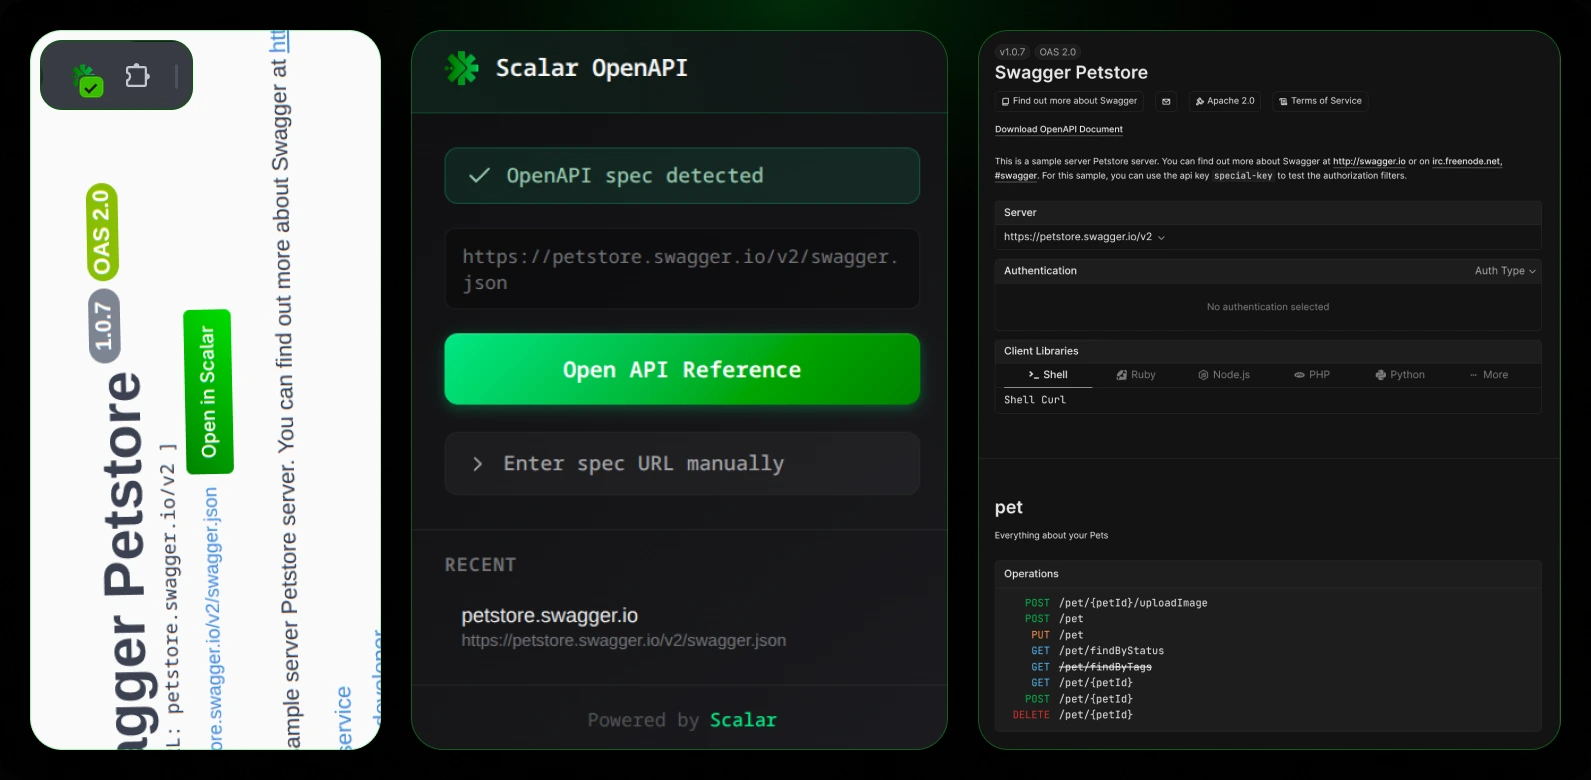1591x780 pixels.
Task: Open the Terms of Service link
Action: tap(1320, 101)
